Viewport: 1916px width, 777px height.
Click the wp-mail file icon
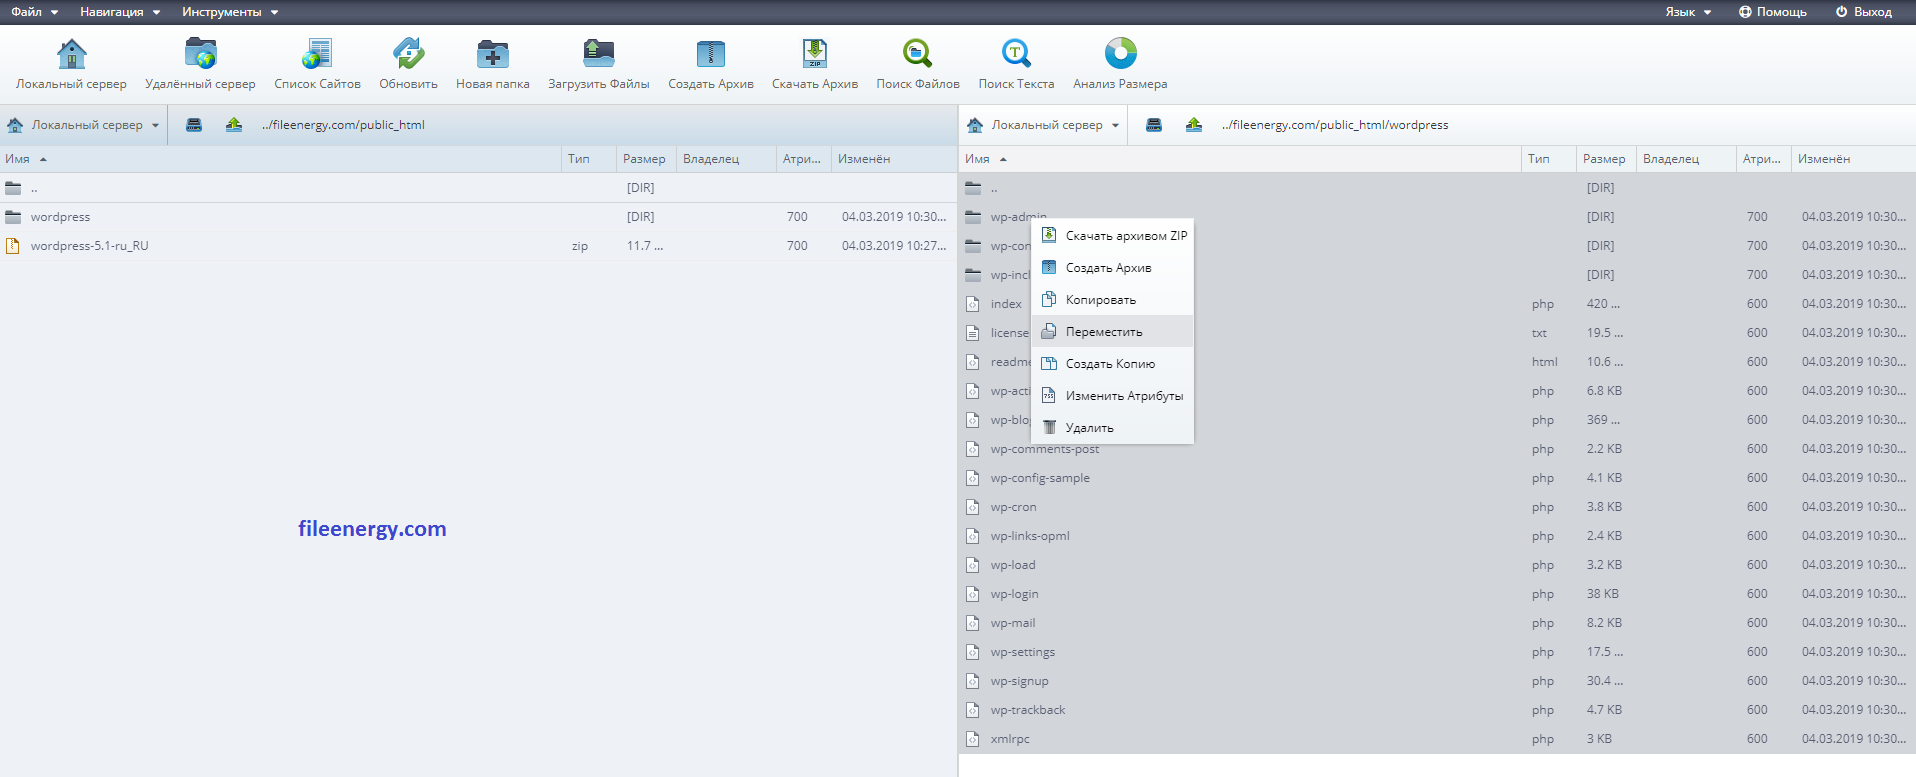[x=973, y=623]
